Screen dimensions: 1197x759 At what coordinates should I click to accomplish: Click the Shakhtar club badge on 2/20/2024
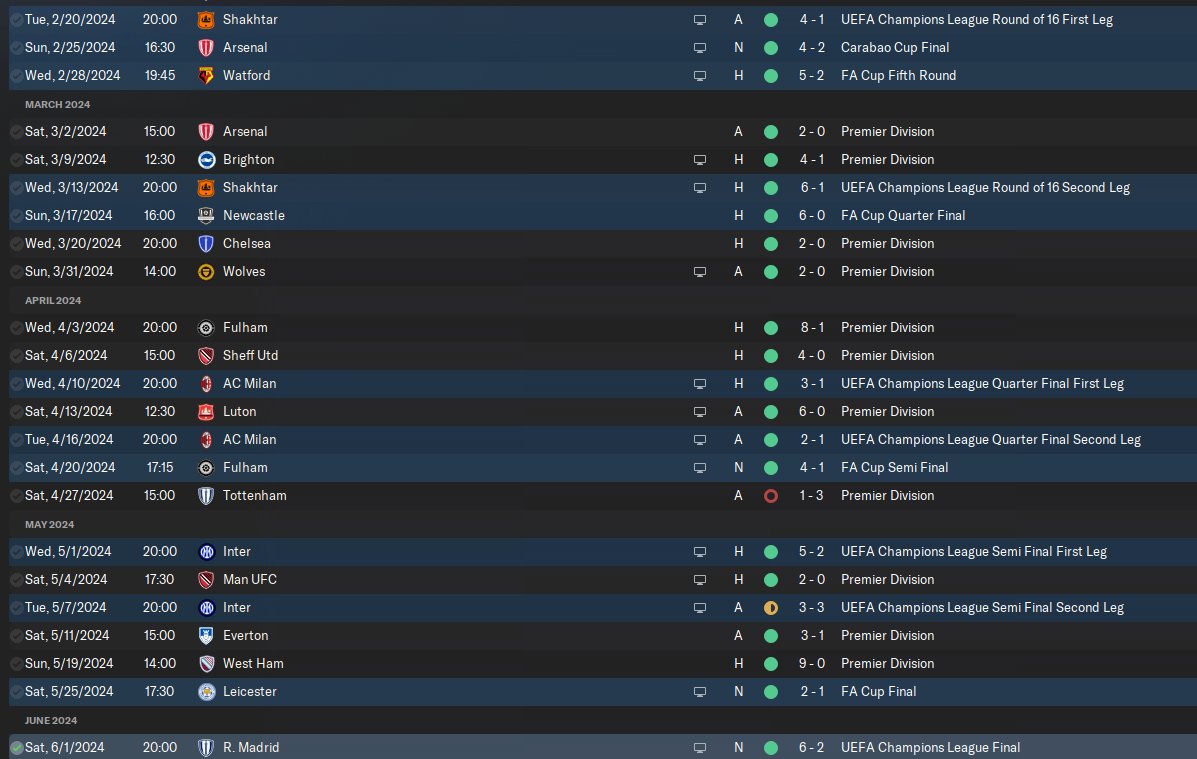tap(206, 20)
